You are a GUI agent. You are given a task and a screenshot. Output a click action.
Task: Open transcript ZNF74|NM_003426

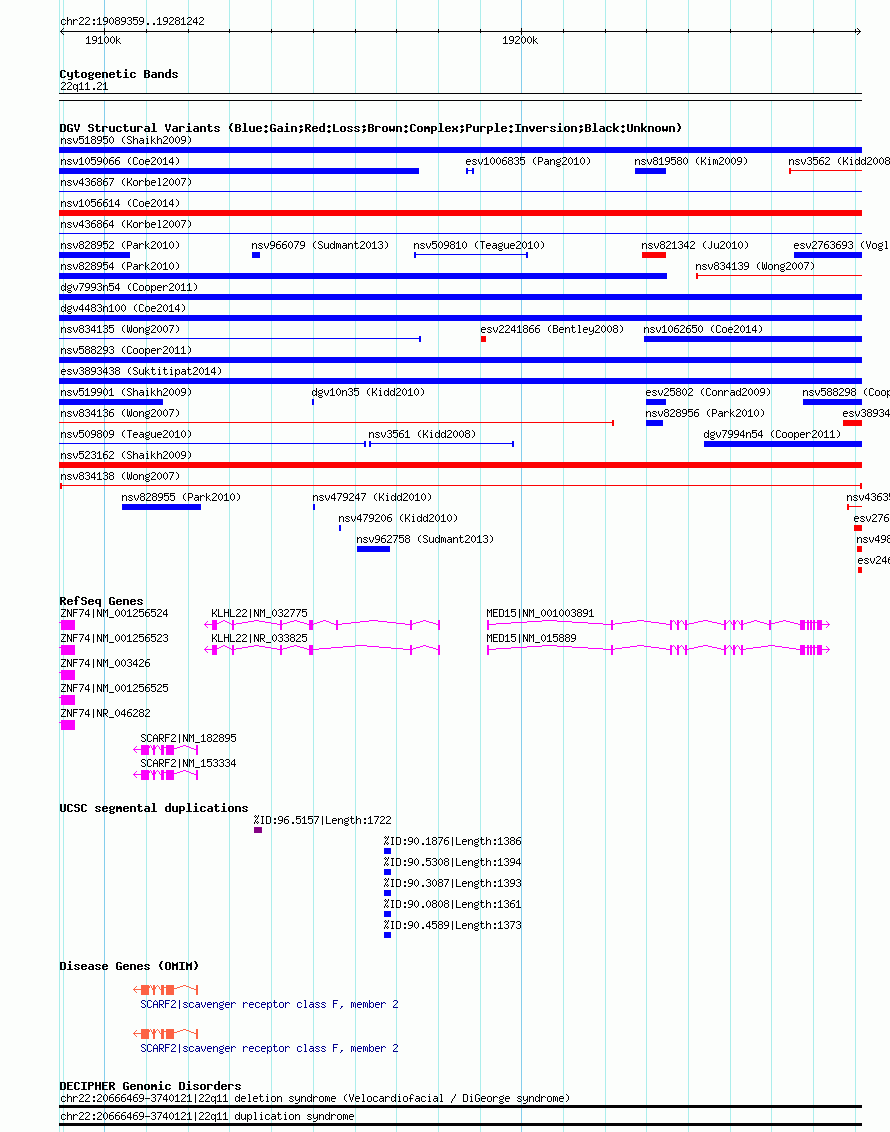click(x=105, y=662)
